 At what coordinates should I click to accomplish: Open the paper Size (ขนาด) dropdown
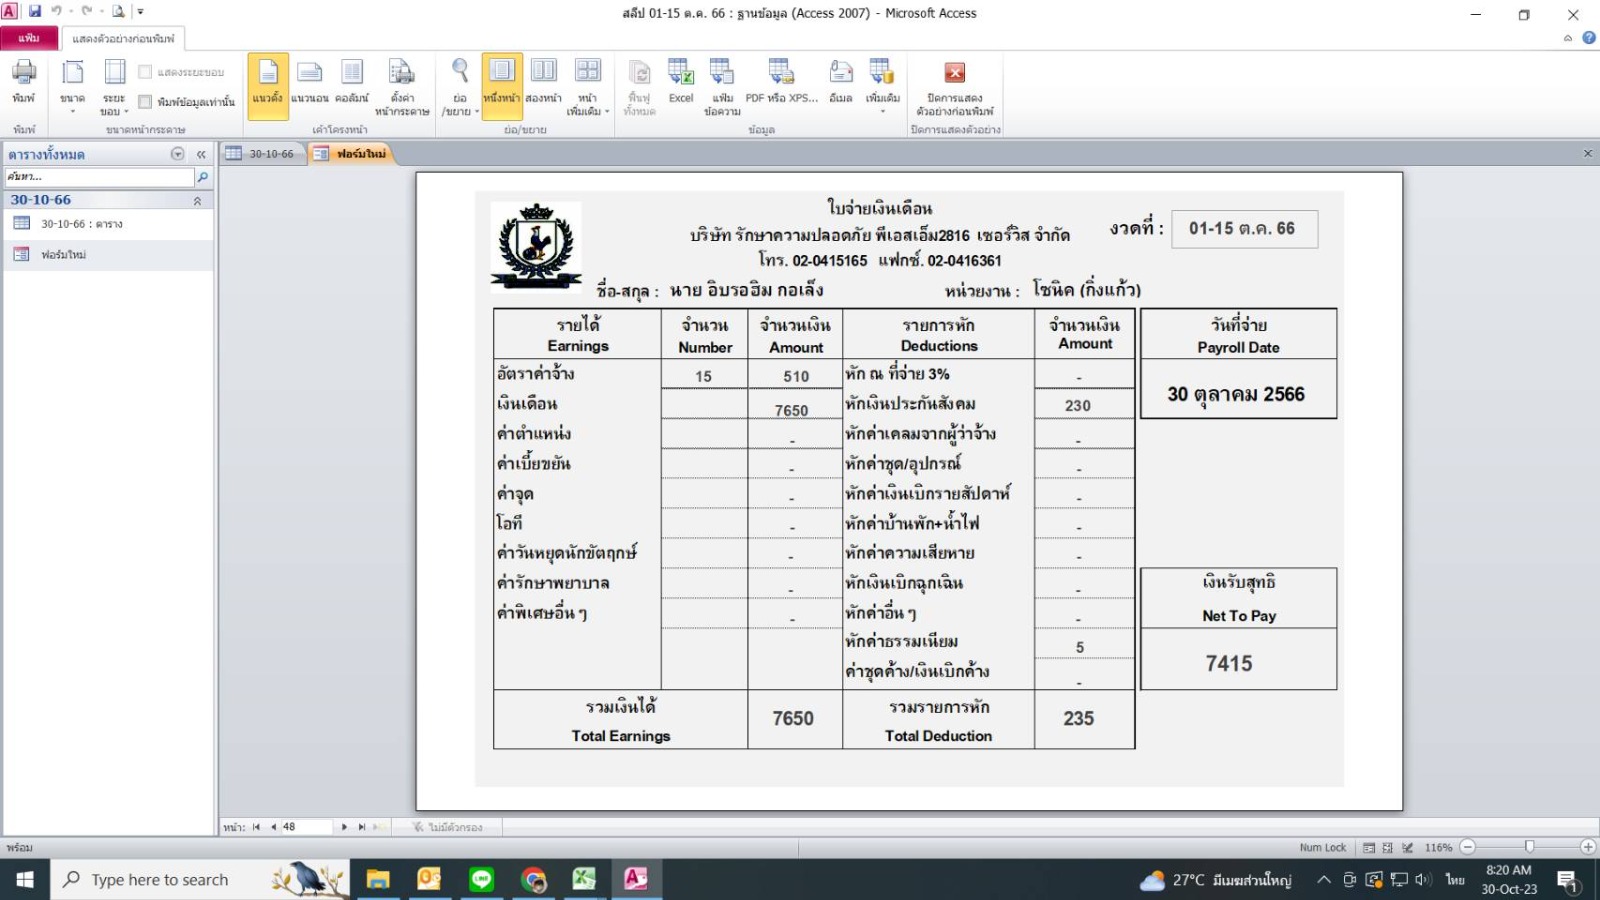click(x=72, y=85)
